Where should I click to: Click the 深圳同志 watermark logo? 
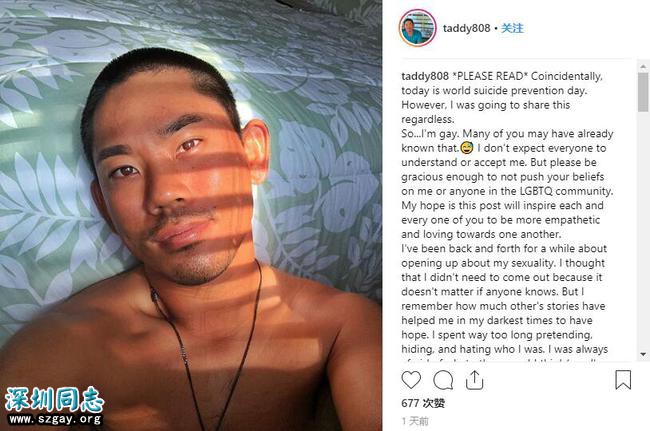pos(54,400)
